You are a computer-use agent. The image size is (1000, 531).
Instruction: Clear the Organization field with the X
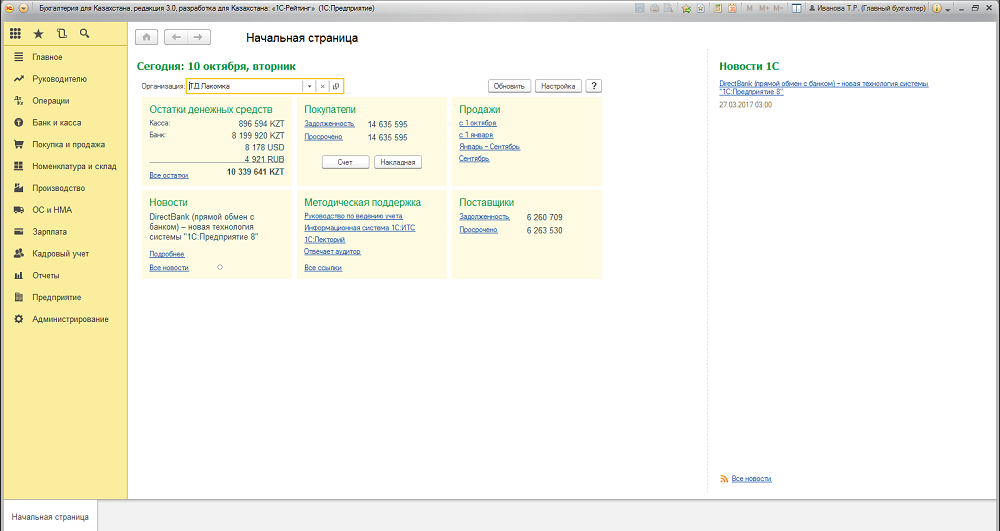pyautogui.click(x=322, y=86)
